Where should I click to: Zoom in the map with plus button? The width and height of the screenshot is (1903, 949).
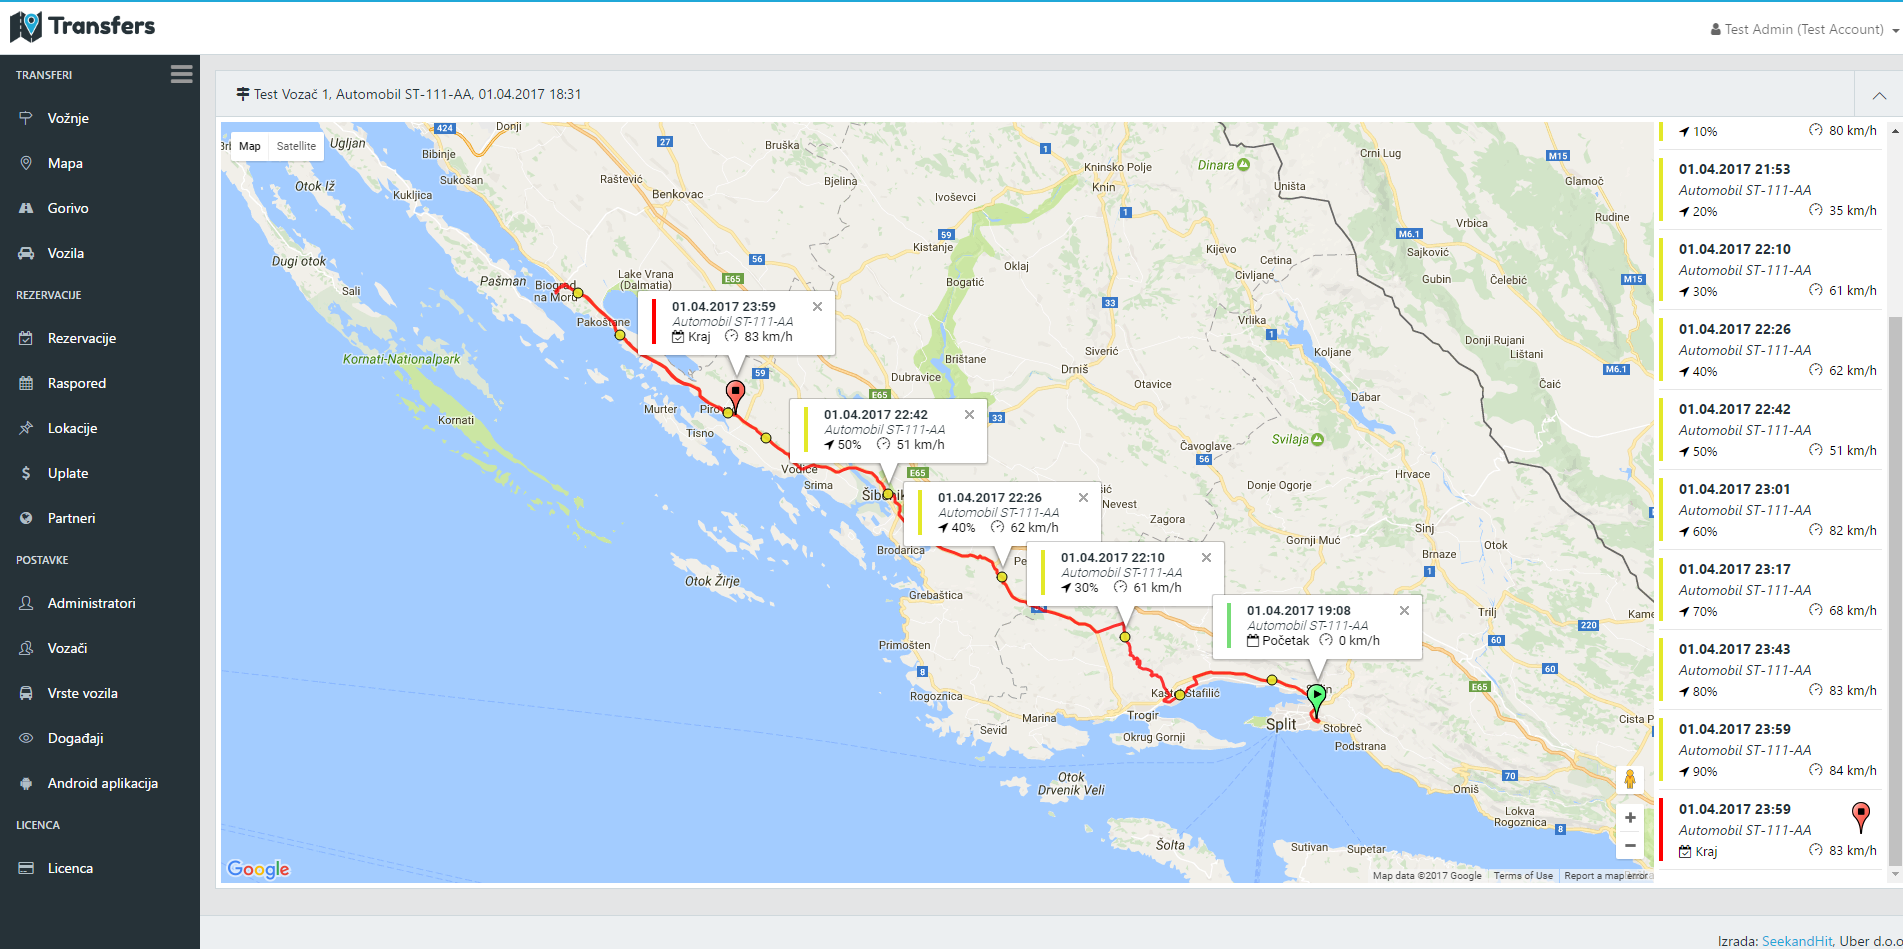click(1630, 818)
